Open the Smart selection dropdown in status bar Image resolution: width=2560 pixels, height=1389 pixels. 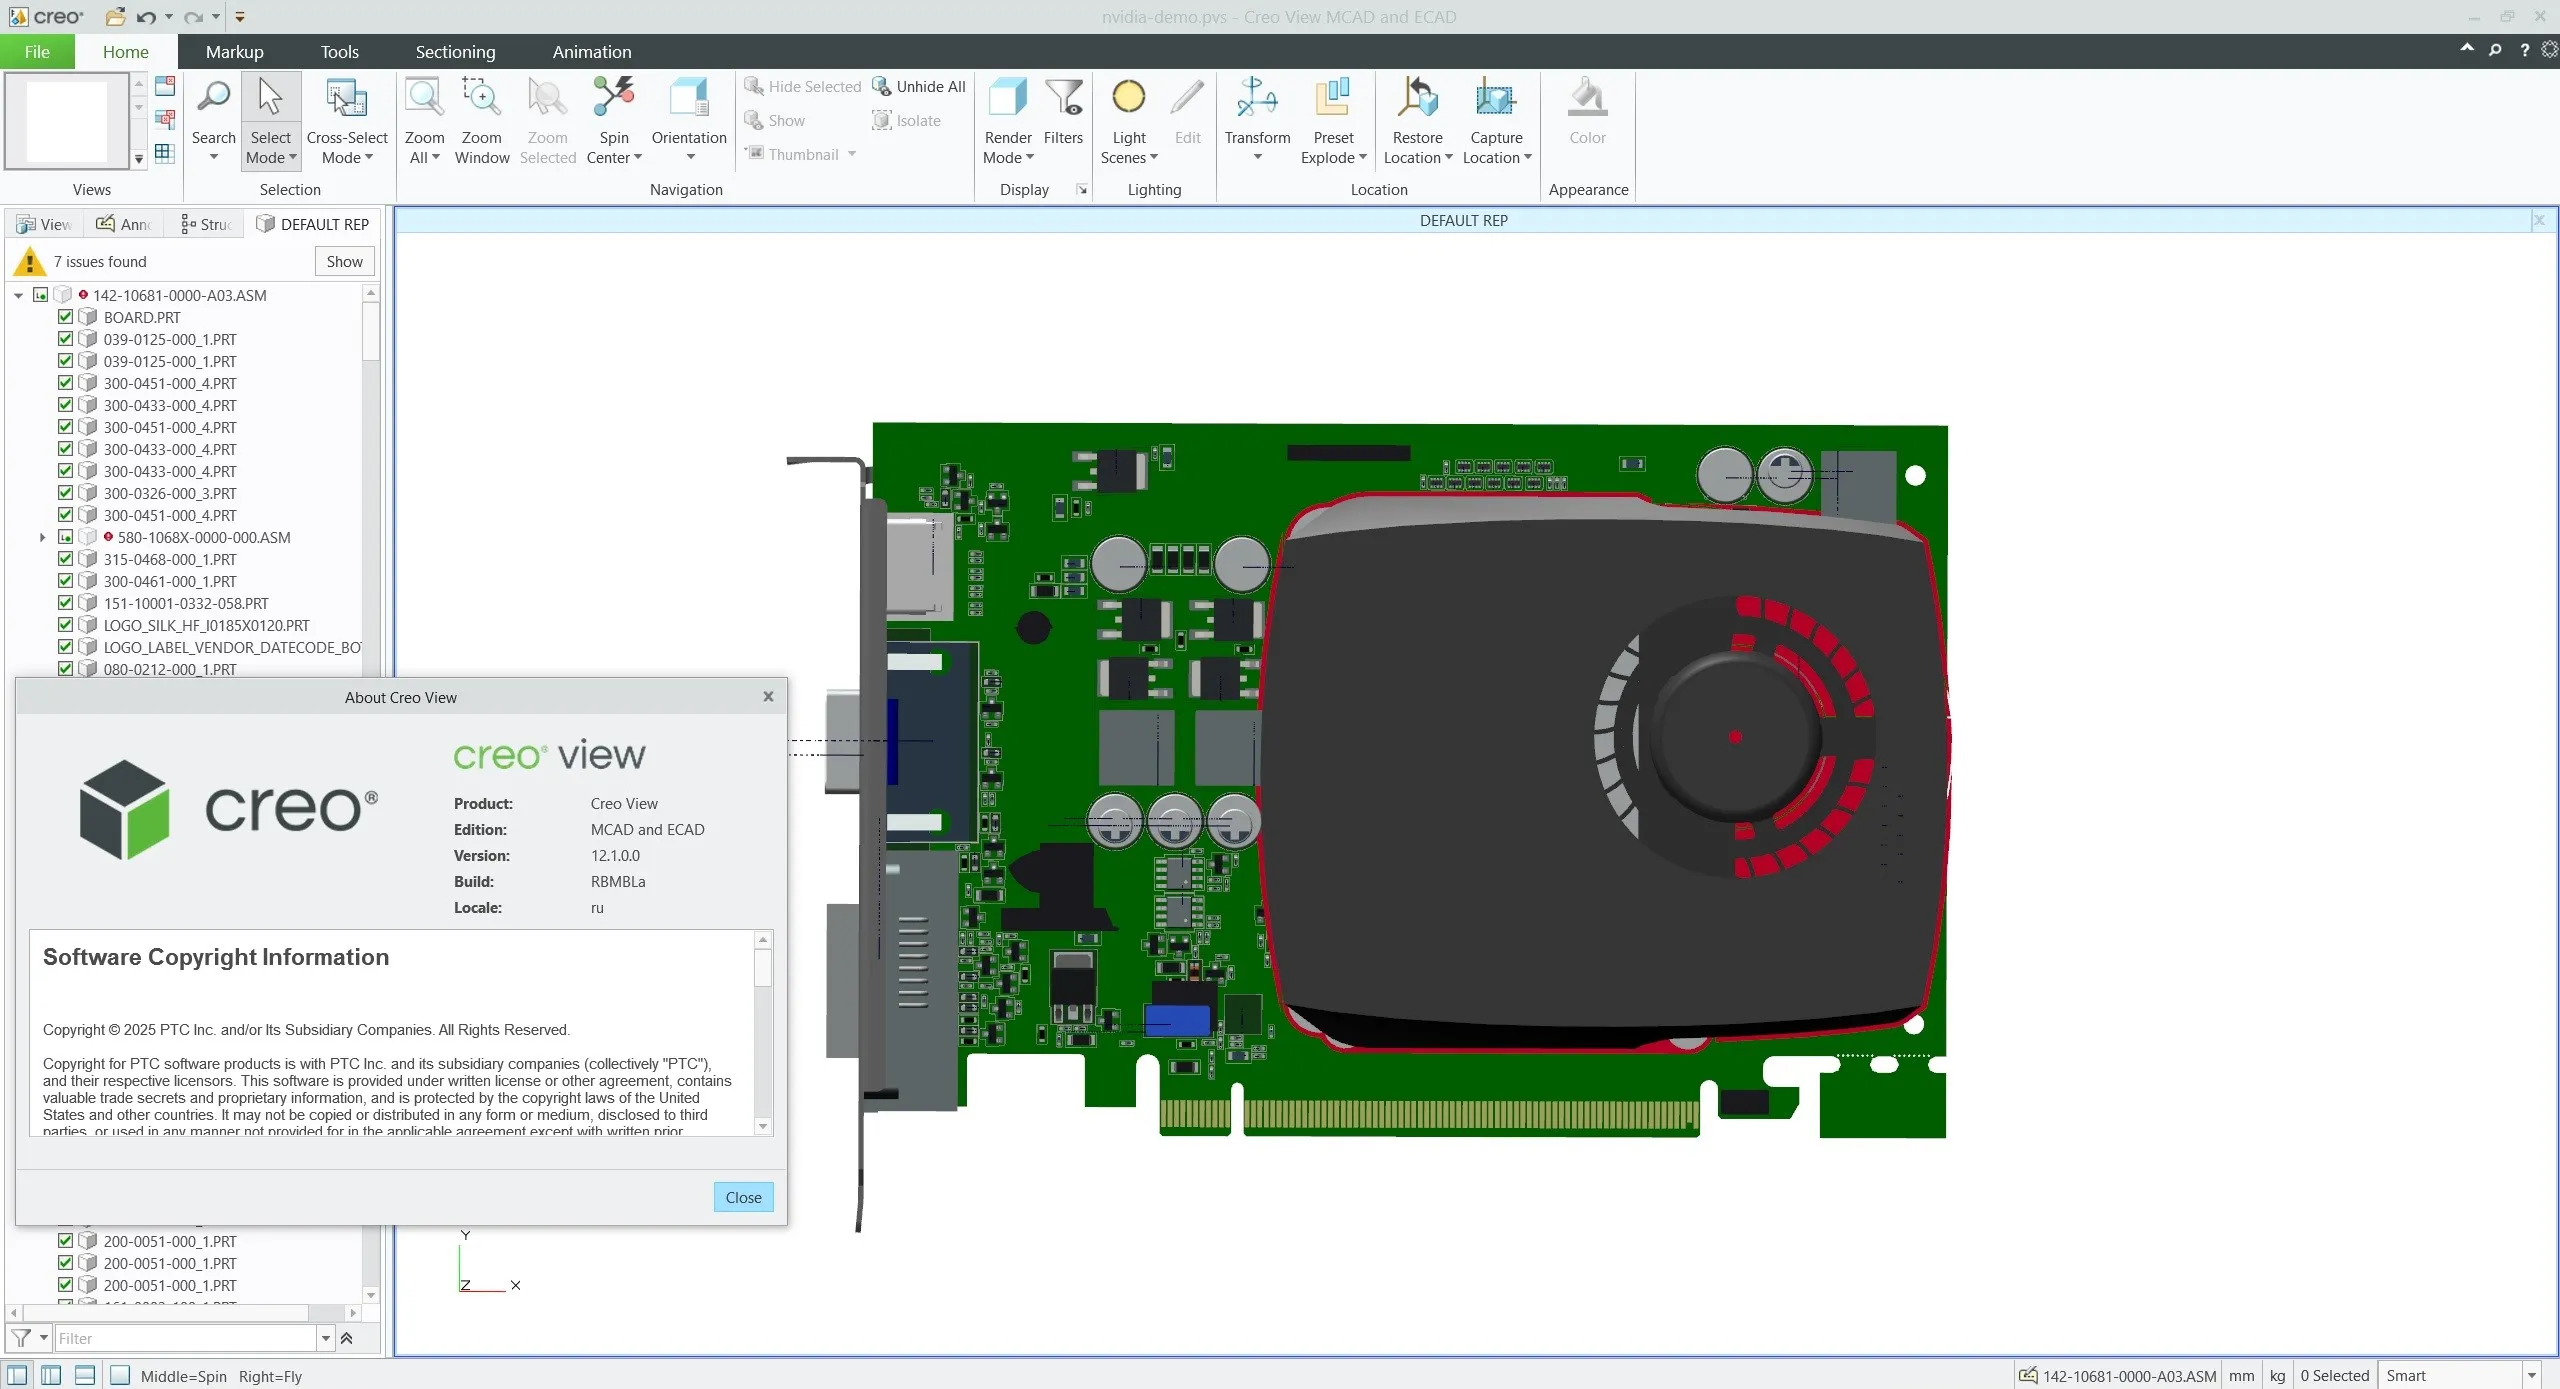[x=2531, y=1376]
